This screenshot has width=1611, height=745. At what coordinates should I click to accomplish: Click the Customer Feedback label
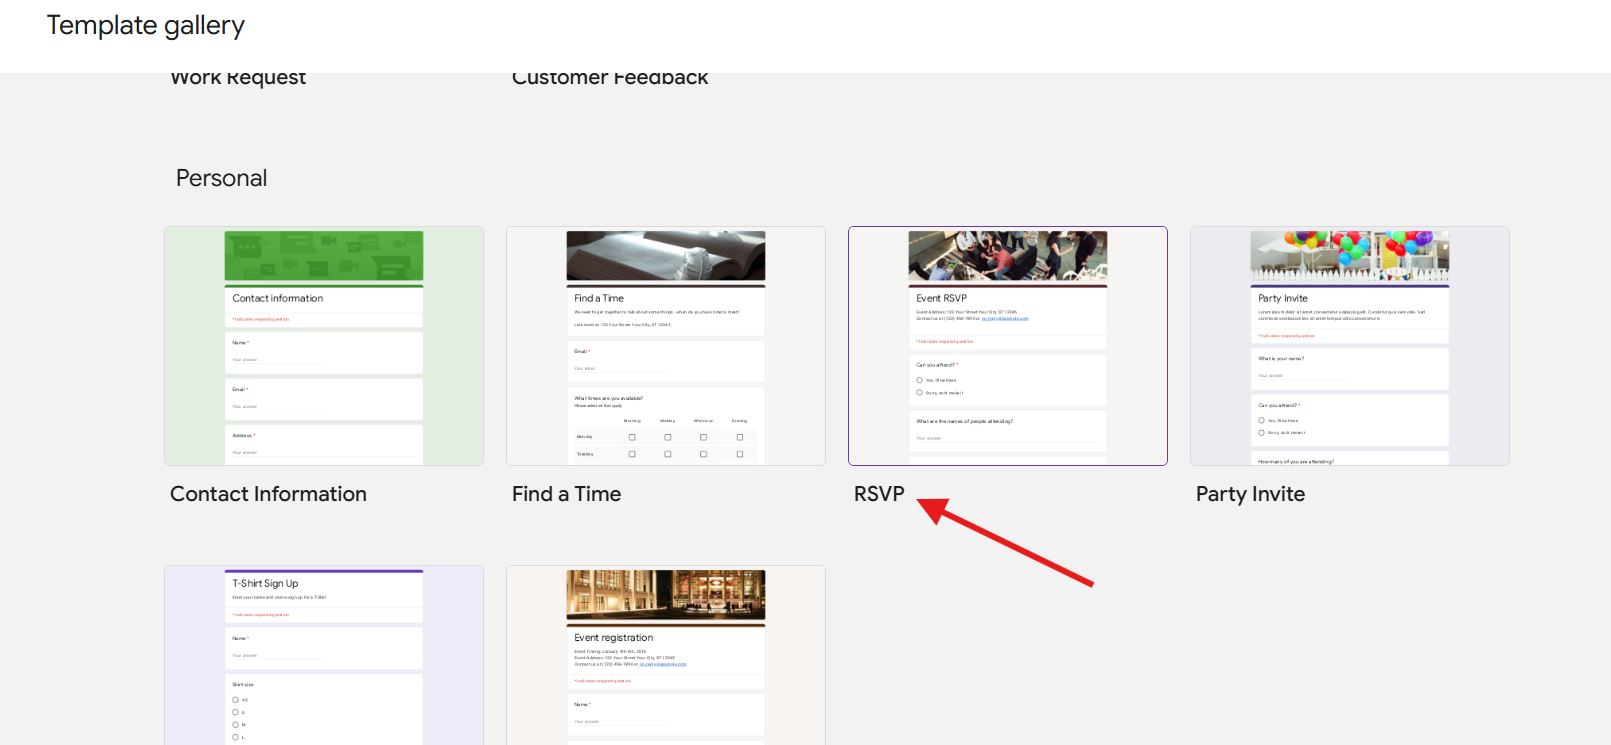point(610,79)
